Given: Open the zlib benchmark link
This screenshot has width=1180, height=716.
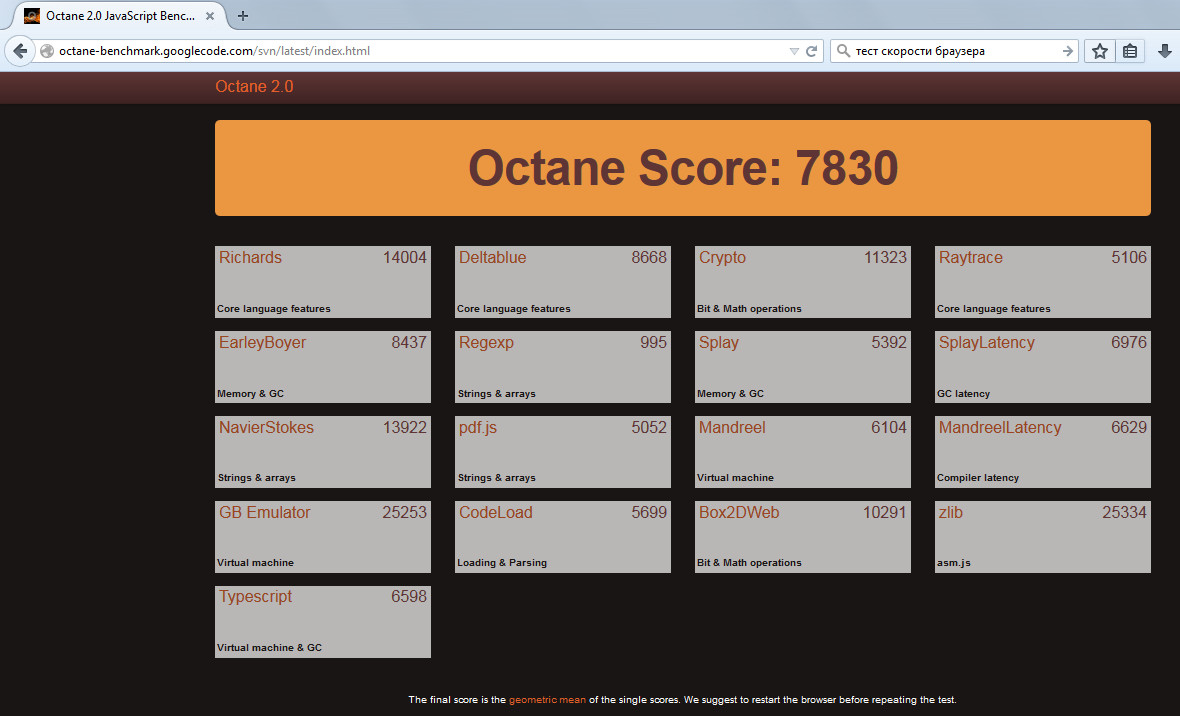Looking at the screenshot, I should [x=951, y=513].
